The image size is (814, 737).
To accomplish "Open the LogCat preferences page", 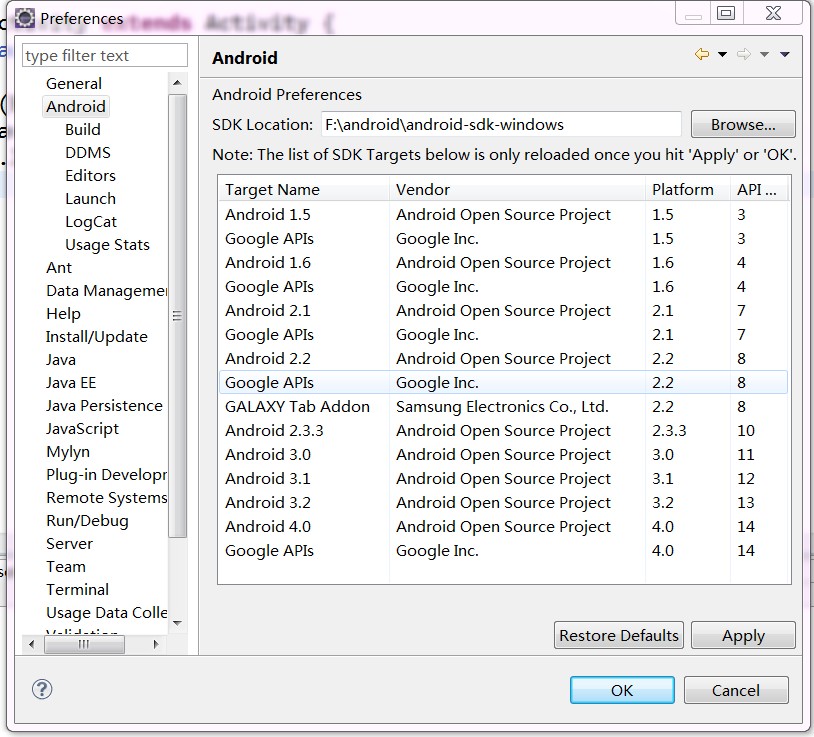I will tap(91, 222).
